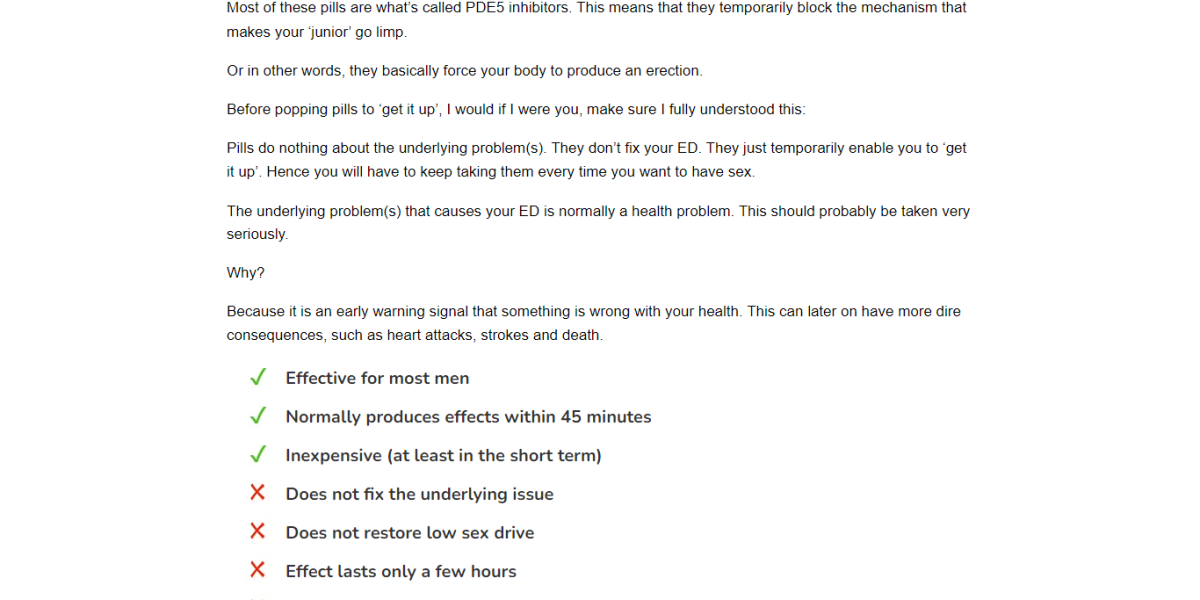The height and width of the screenshot is (600, 1200).
Task: Click the paragraph starting 'Pills do nothing about'
Action: pyautogui.click(x=597, y=160)
